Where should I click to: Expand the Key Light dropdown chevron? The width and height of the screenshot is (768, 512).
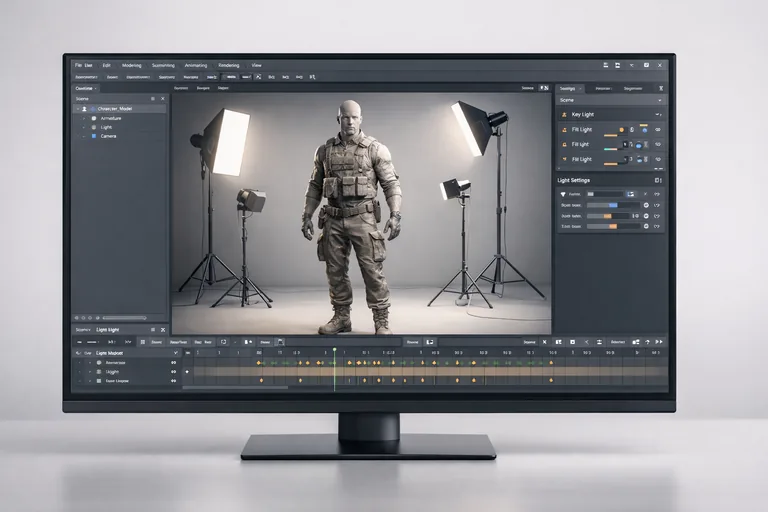click(657, 115)
